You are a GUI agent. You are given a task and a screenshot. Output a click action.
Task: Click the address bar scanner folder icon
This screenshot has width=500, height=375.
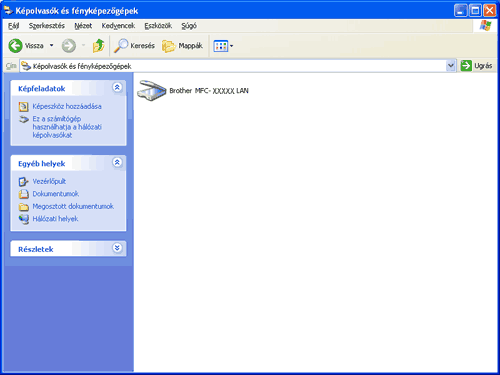click(x=26, y=66)
